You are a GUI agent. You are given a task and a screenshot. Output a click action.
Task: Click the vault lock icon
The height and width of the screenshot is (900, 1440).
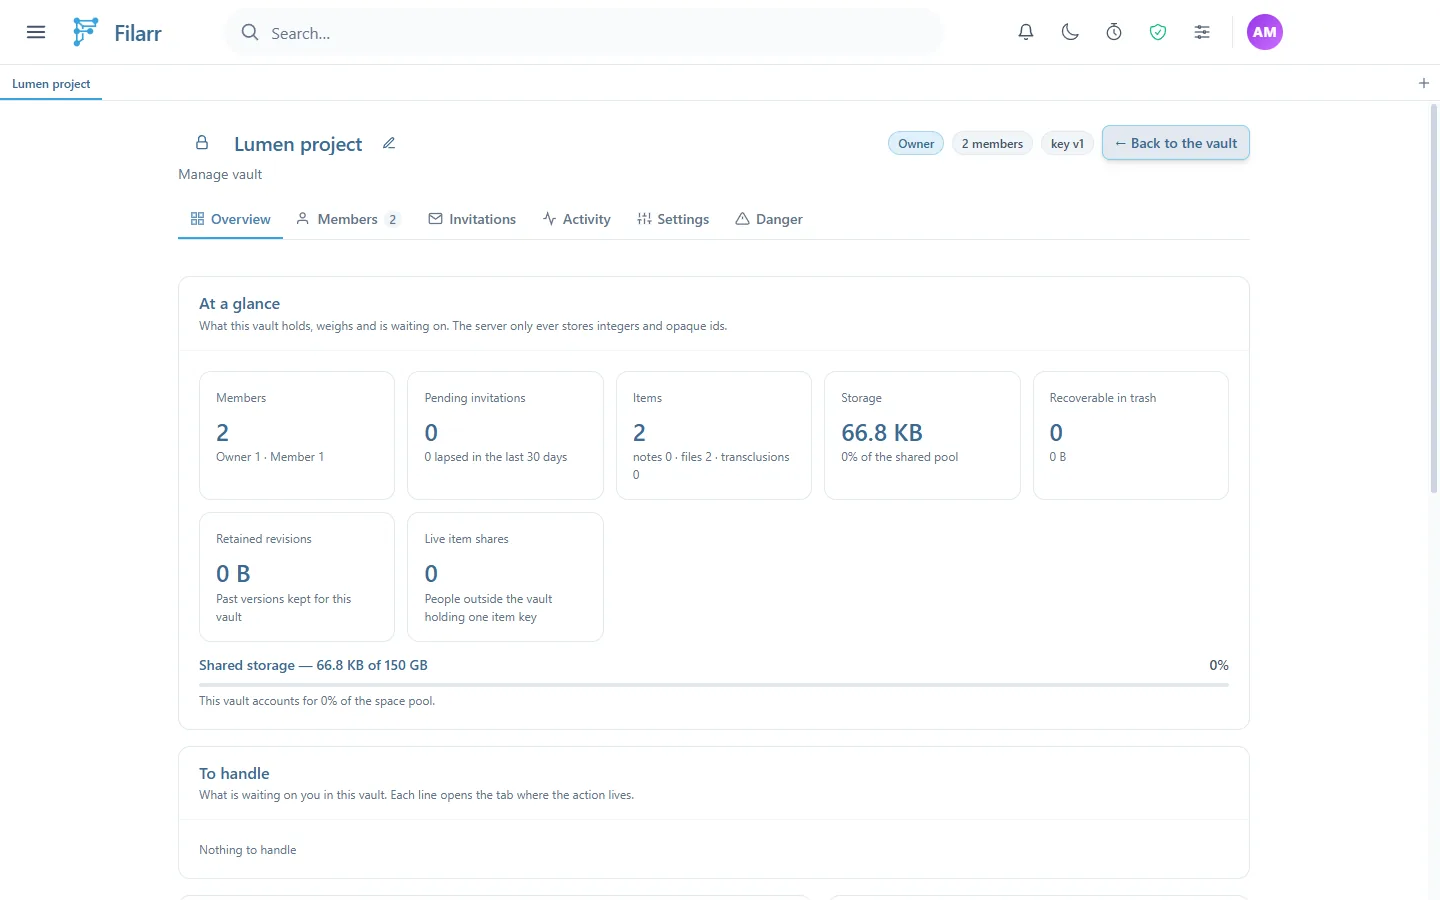click(x=202, y=143)
